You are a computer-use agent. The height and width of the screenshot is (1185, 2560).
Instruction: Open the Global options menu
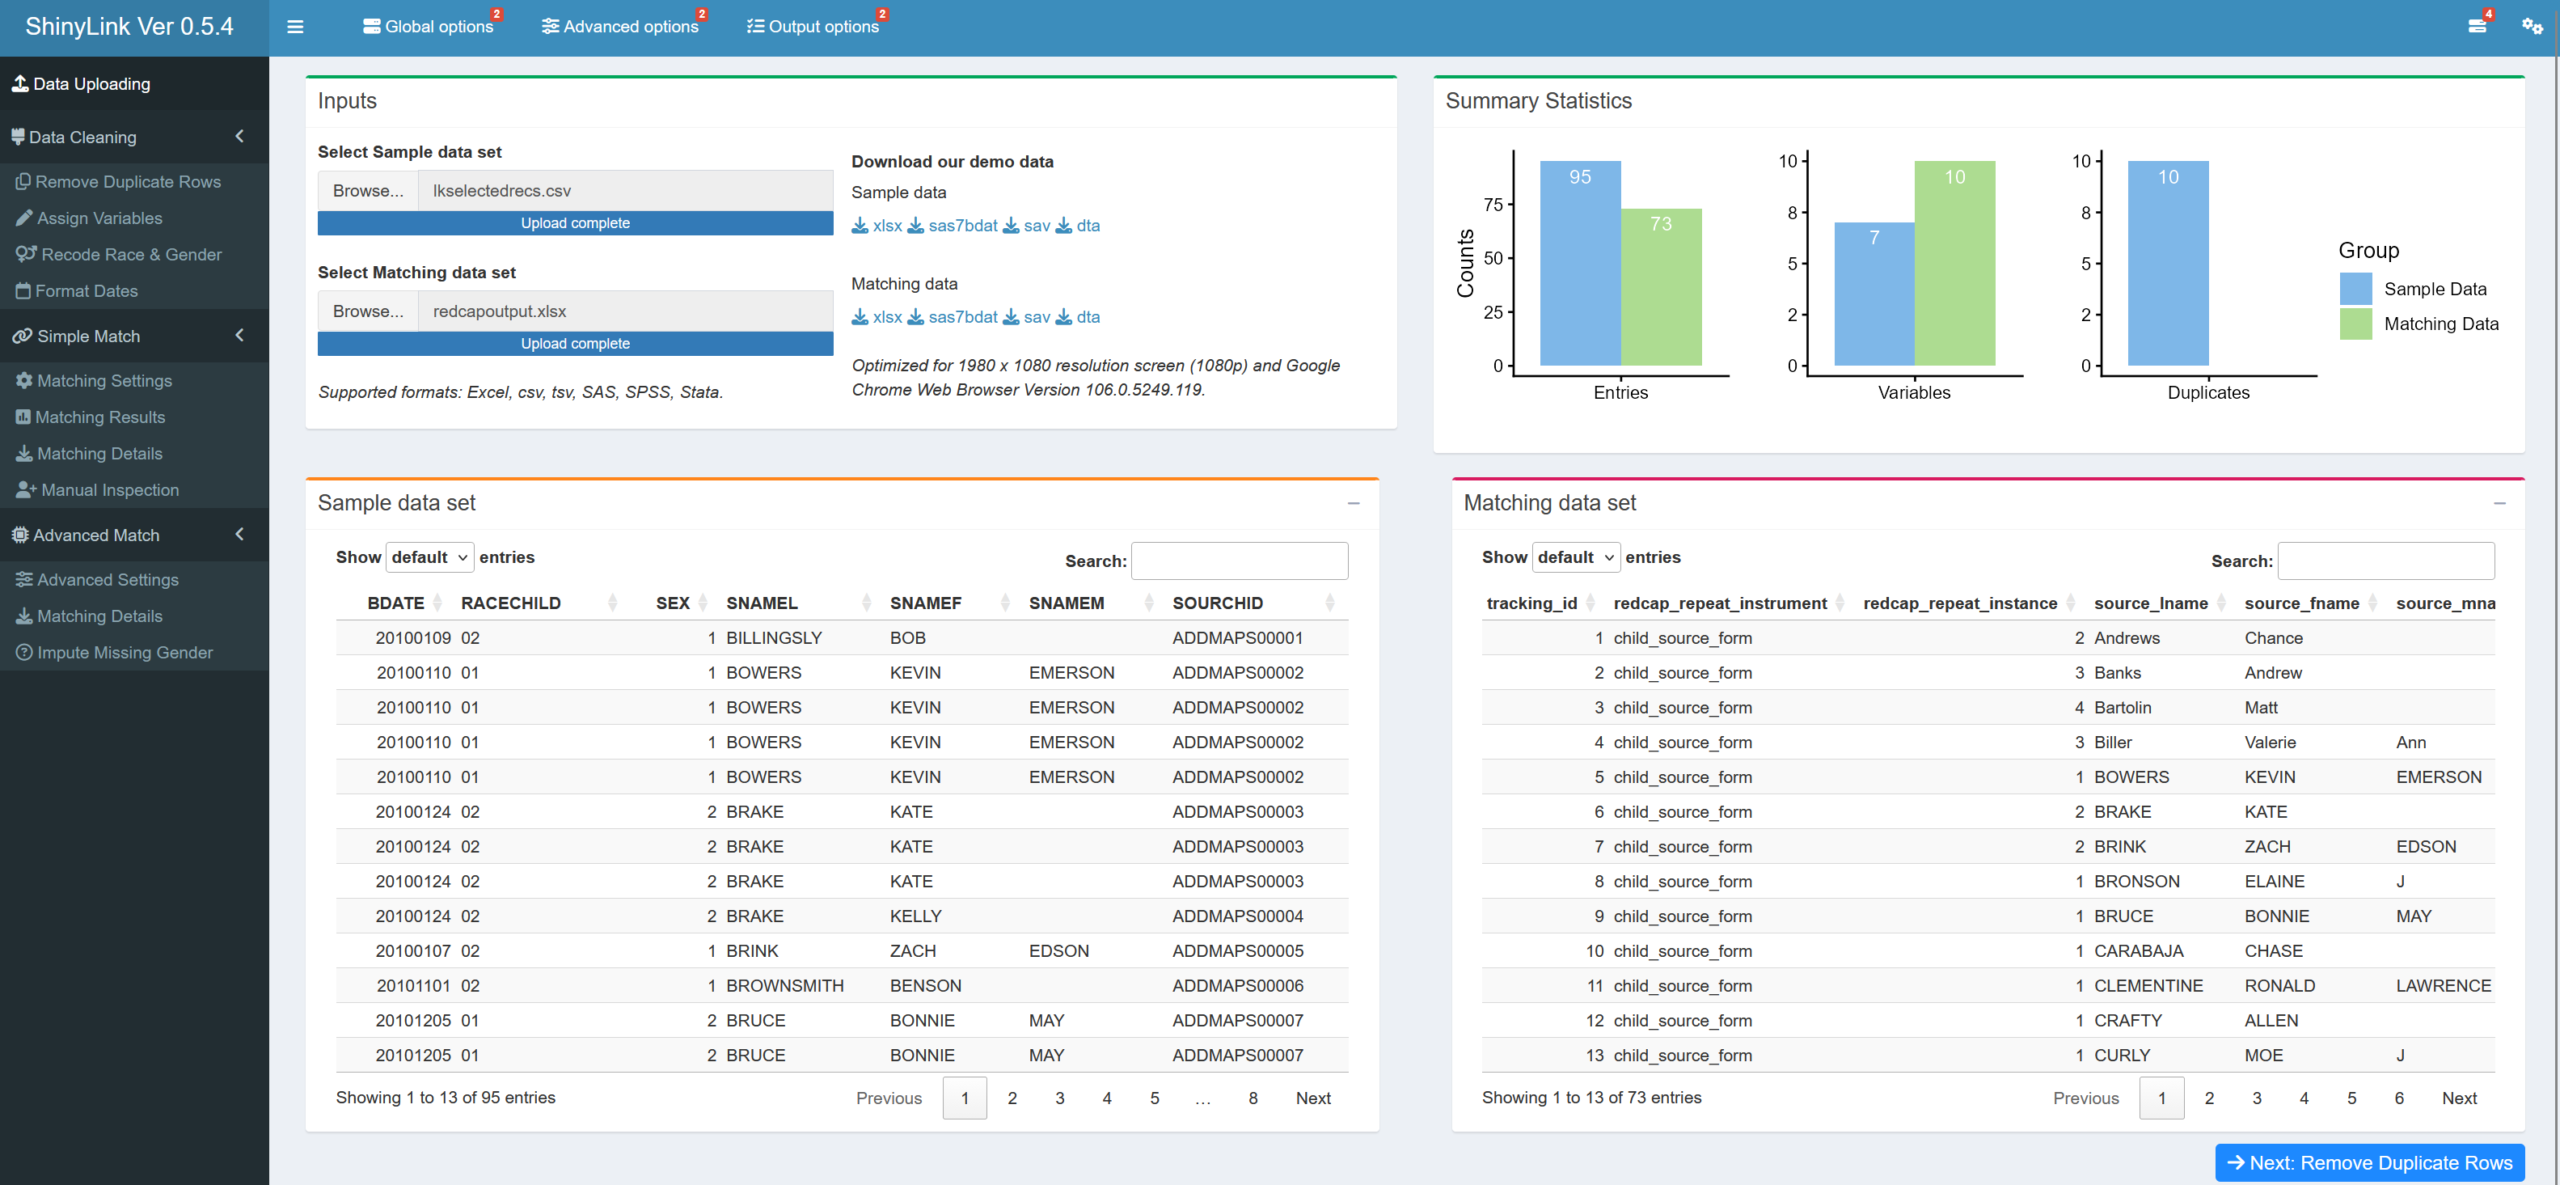tap(428, 27)
